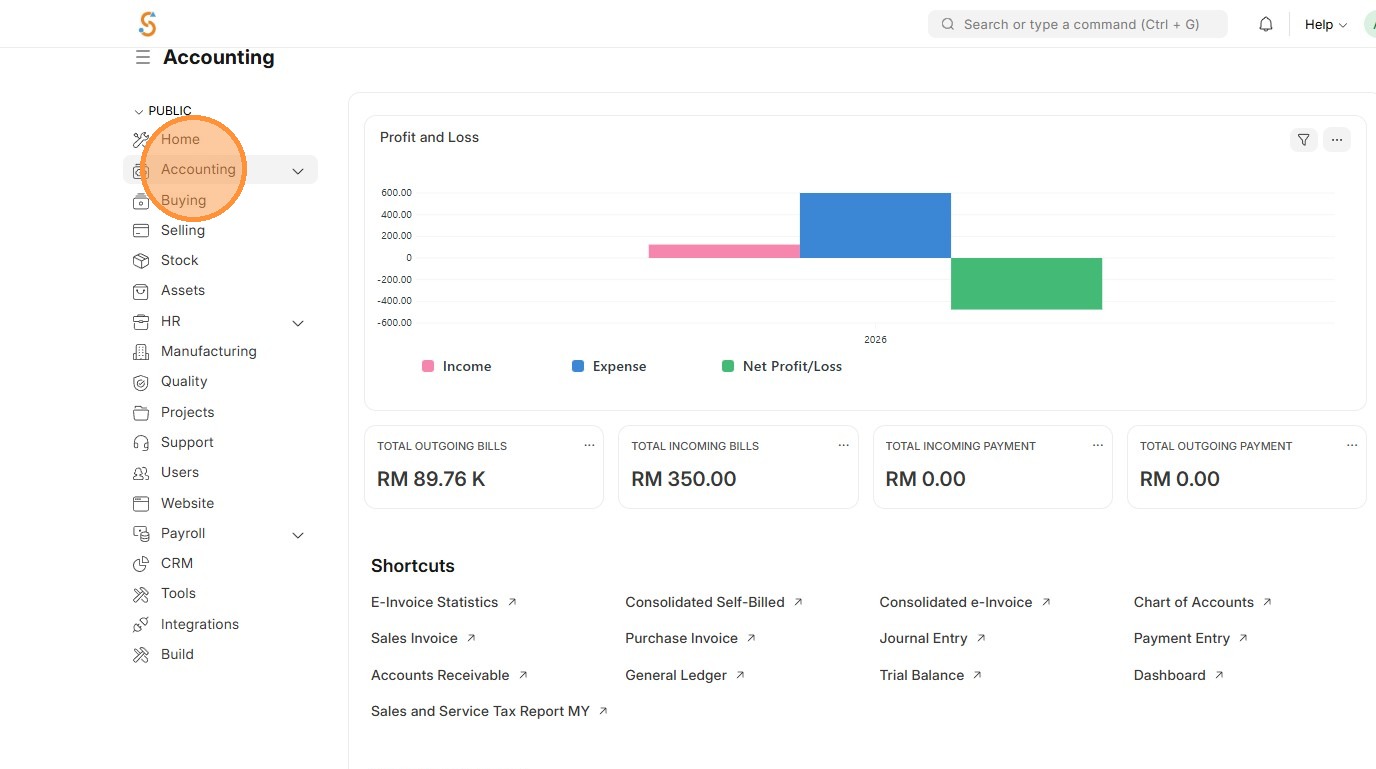Select the Accounting label in the sidebar
The width and height of the screenshot is (1376, 769).
coord(198,169)
